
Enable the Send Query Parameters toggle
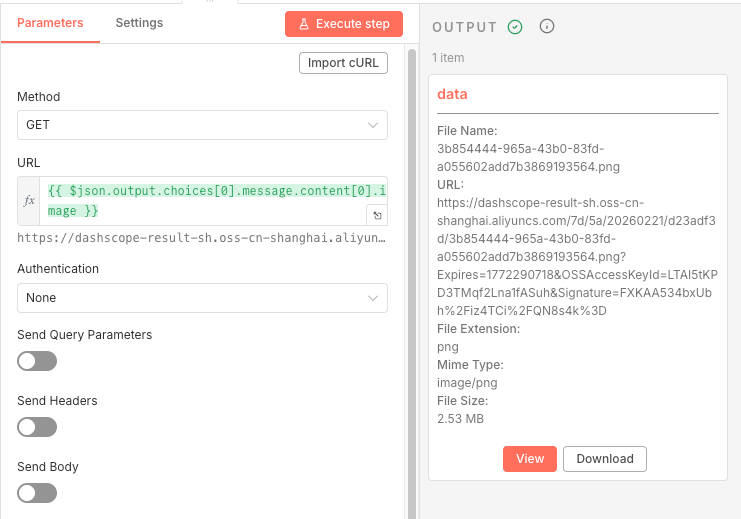[x=37, y=361]
